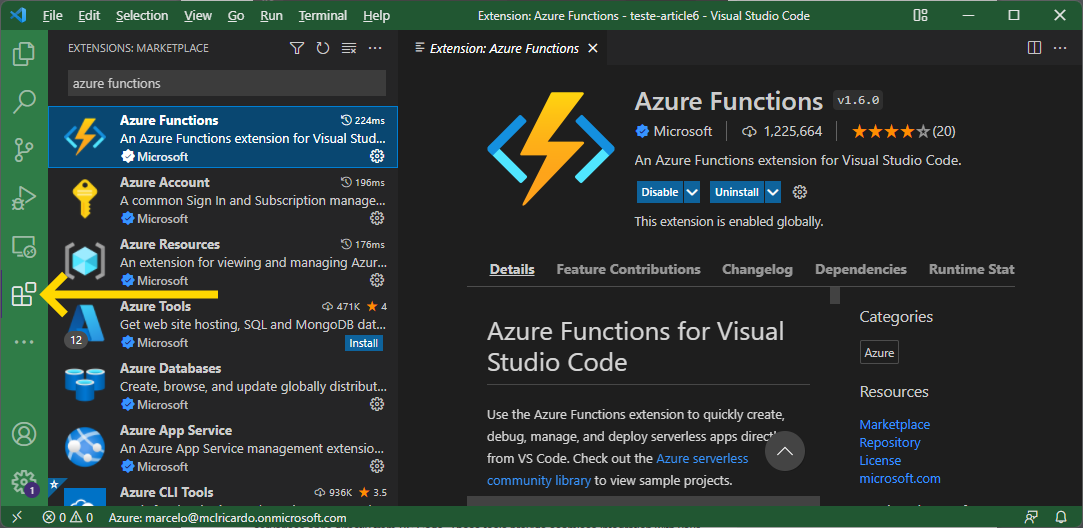Open the Visual Studio Code logo menu
This screenshot has width=1083, height=528.
pyautogui.click(x=17, y=15)
